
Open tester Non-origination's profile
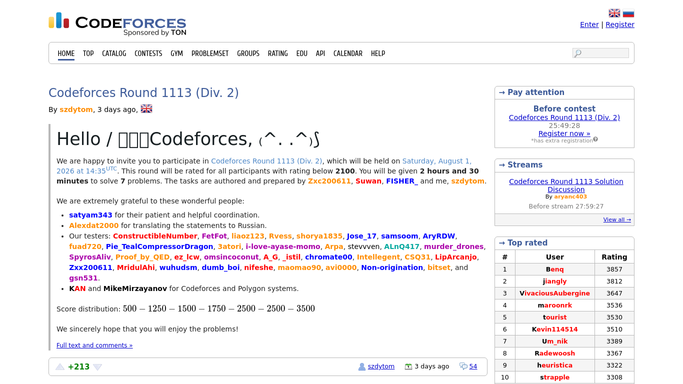pos(392,267)
